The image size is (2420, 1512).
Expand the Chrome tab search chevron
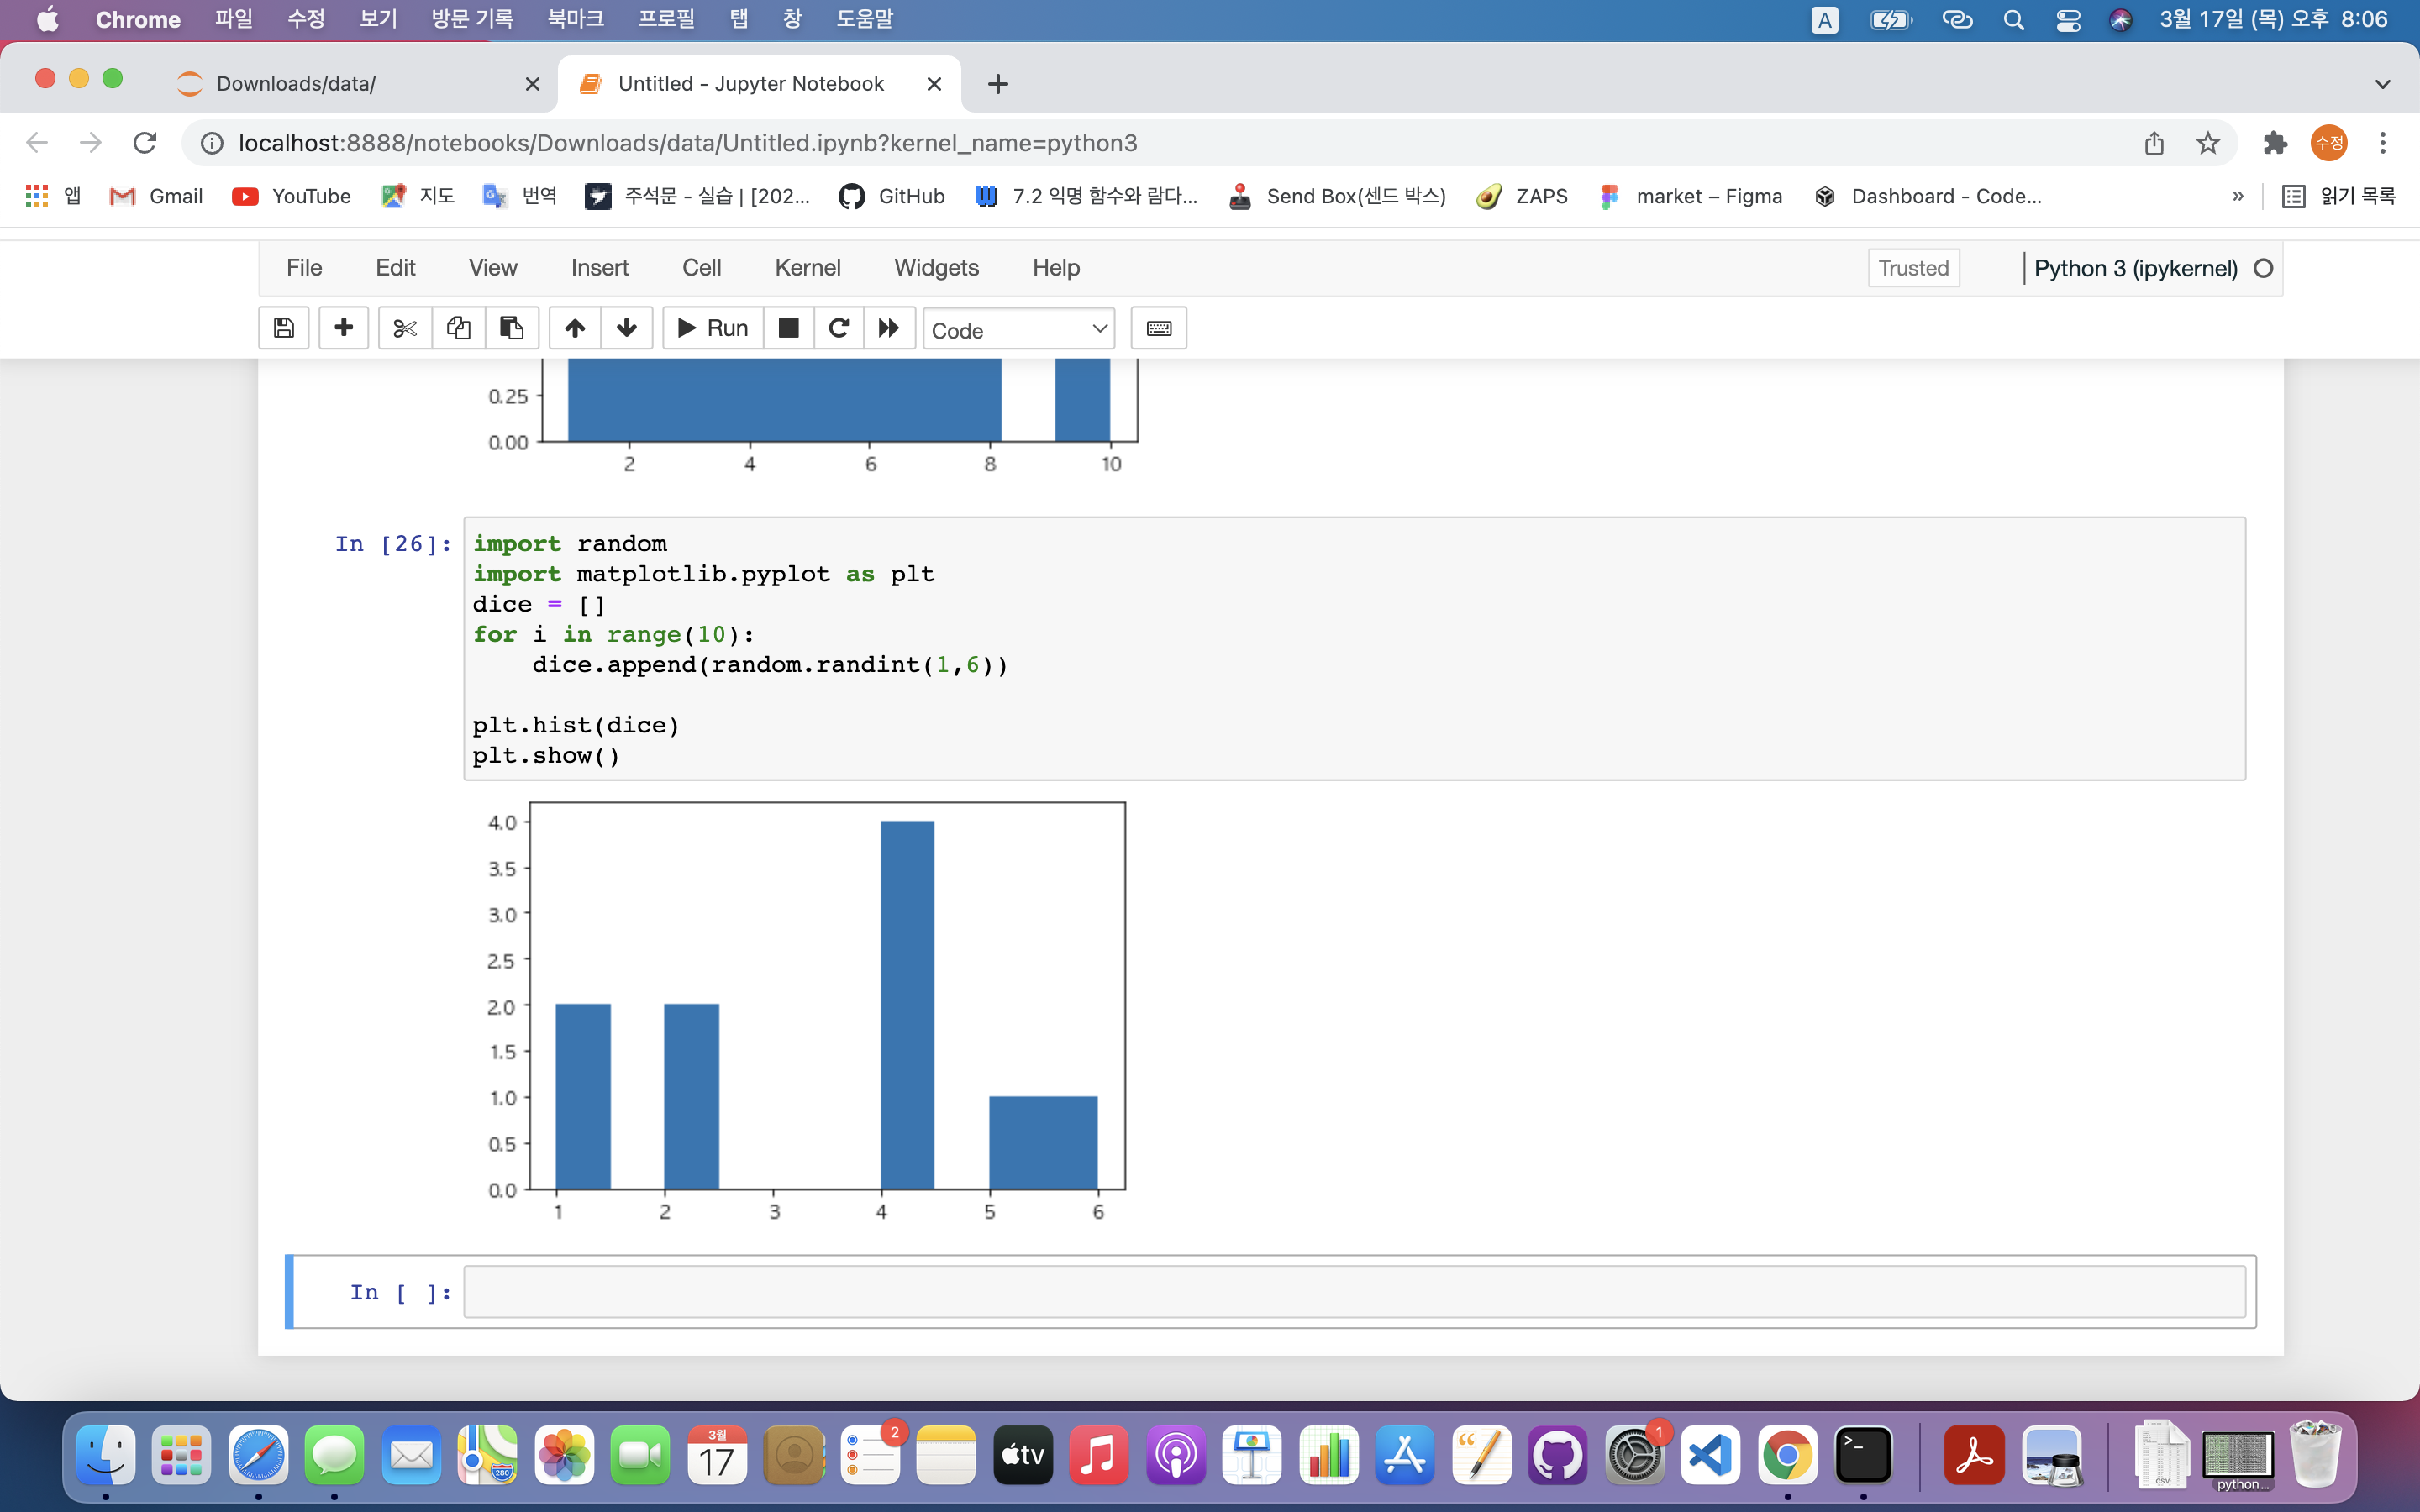point(2382,84)
